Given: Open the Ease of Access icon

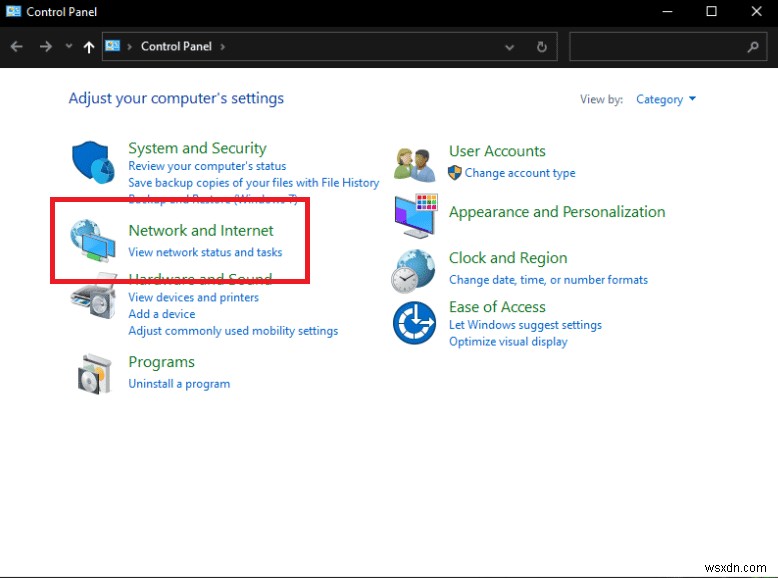Looking at the screenshot, I should click(414, 323).
